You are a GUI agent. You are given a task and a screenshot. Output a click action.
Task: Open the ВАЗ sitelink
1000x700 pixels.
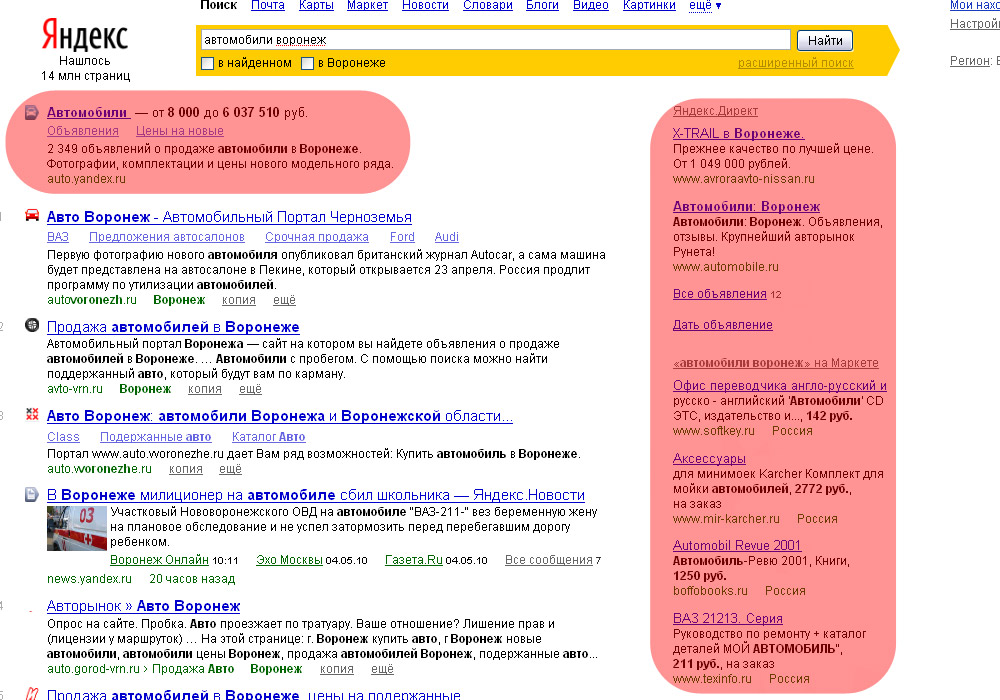(58, 237)
